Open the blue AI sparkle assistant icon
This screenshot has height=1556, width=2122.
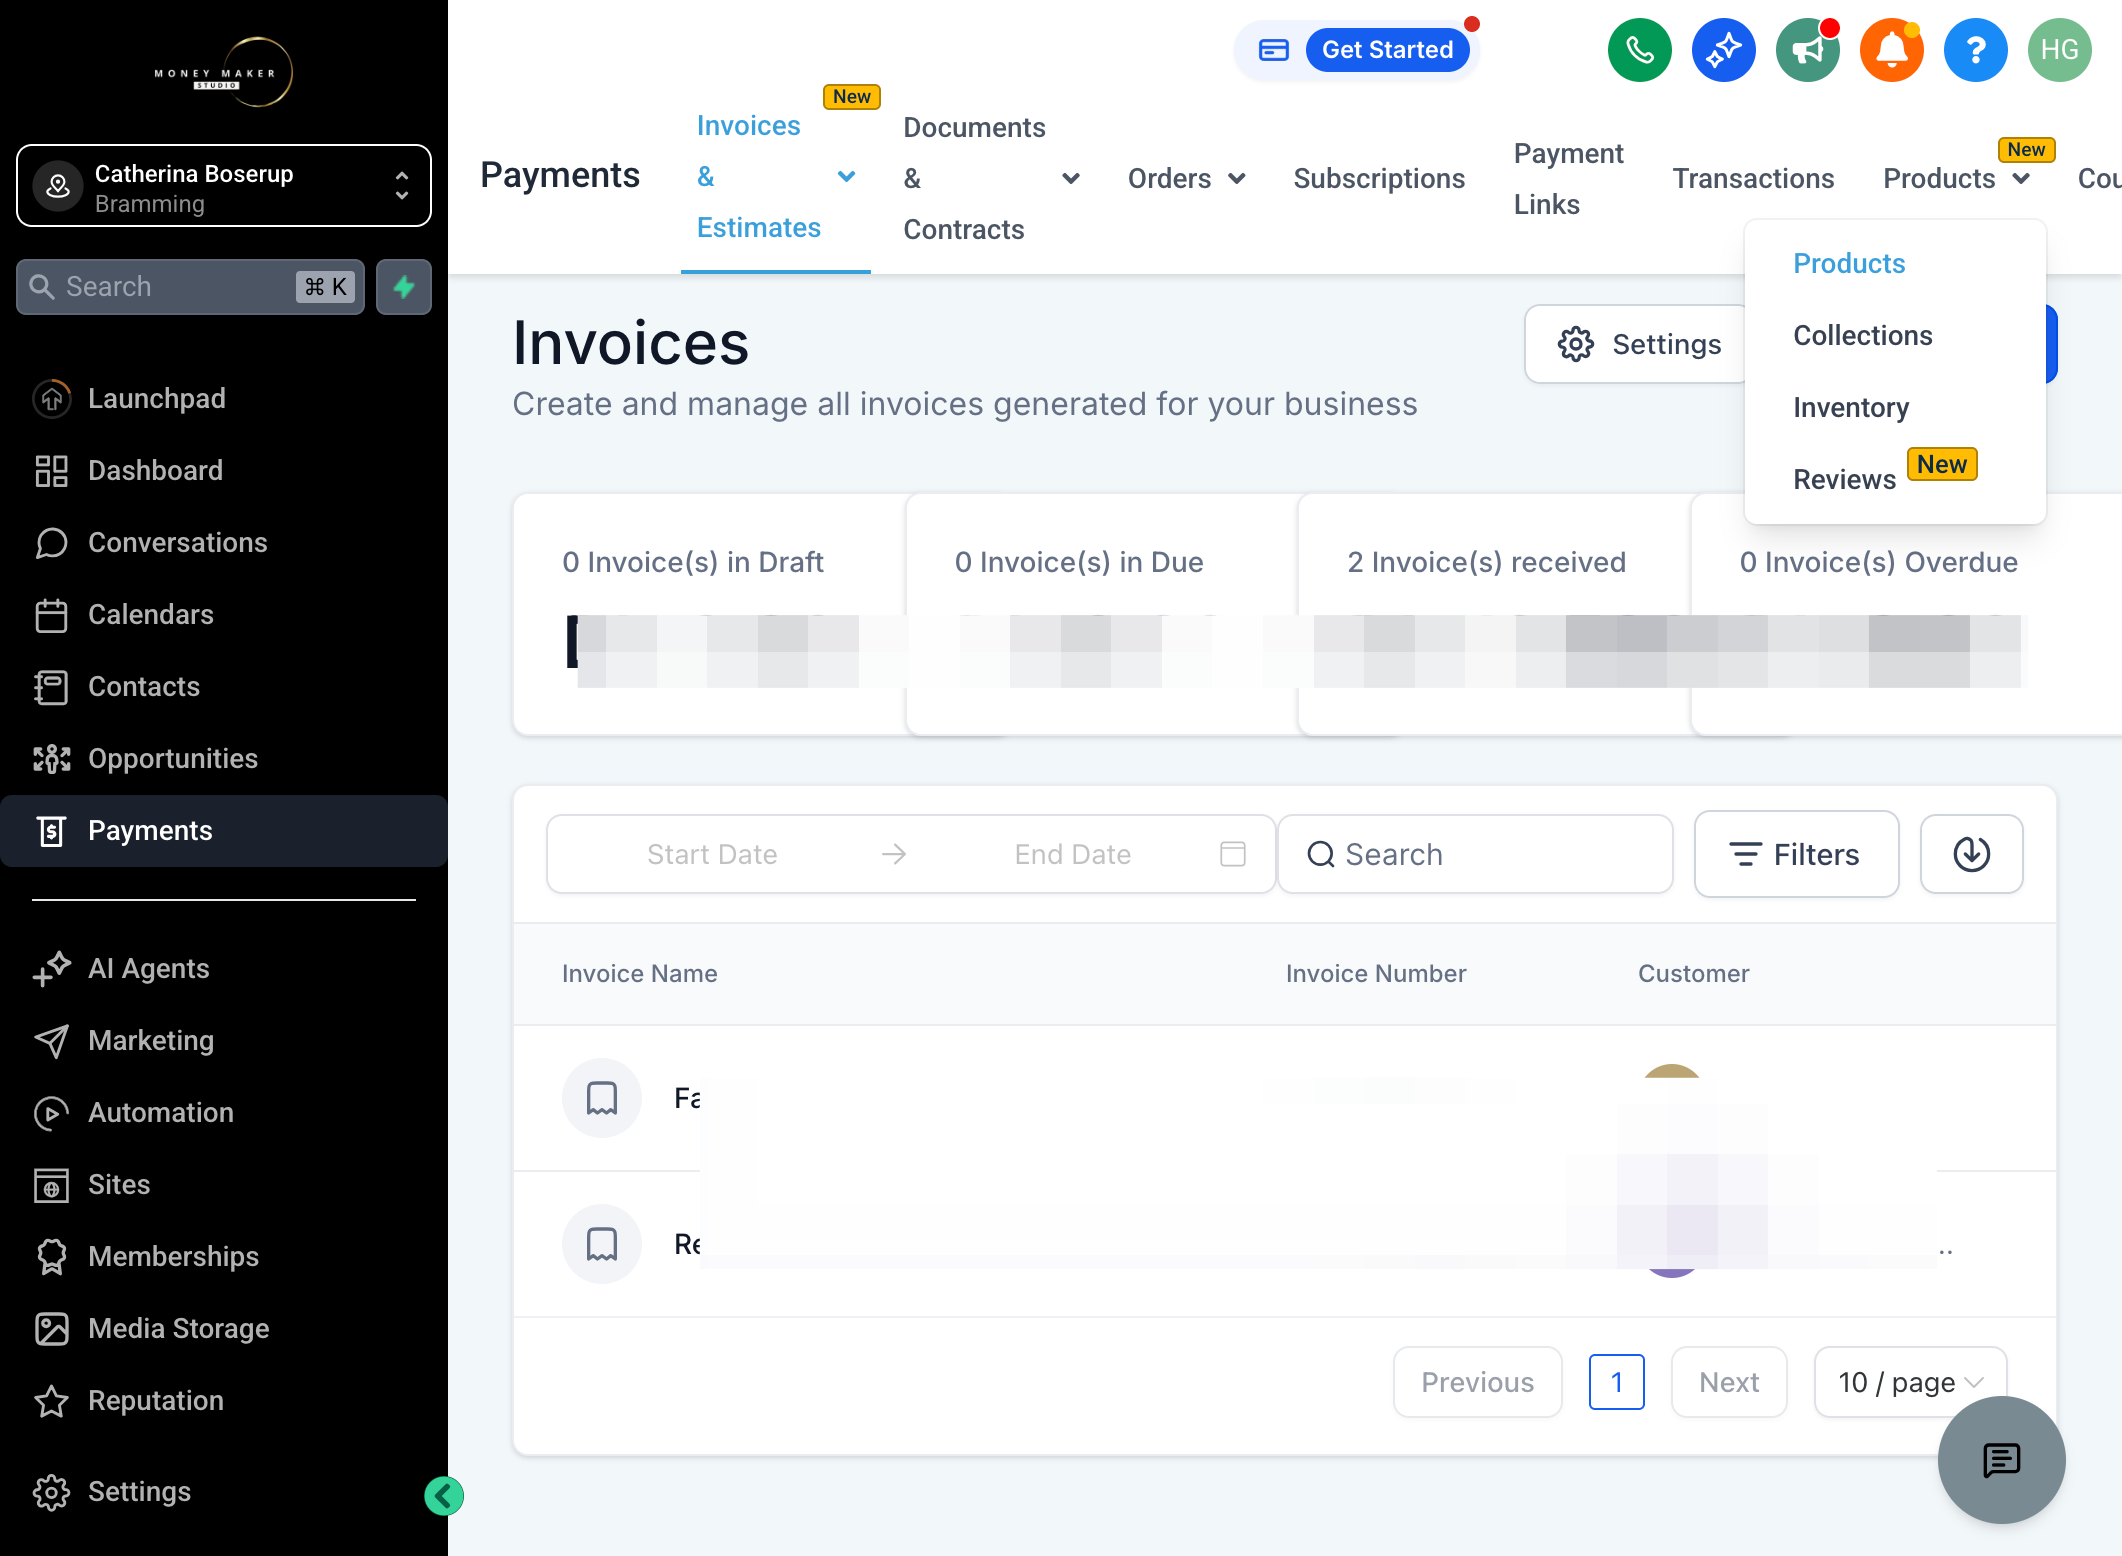pyautogui.click(x=1723, y=50)
